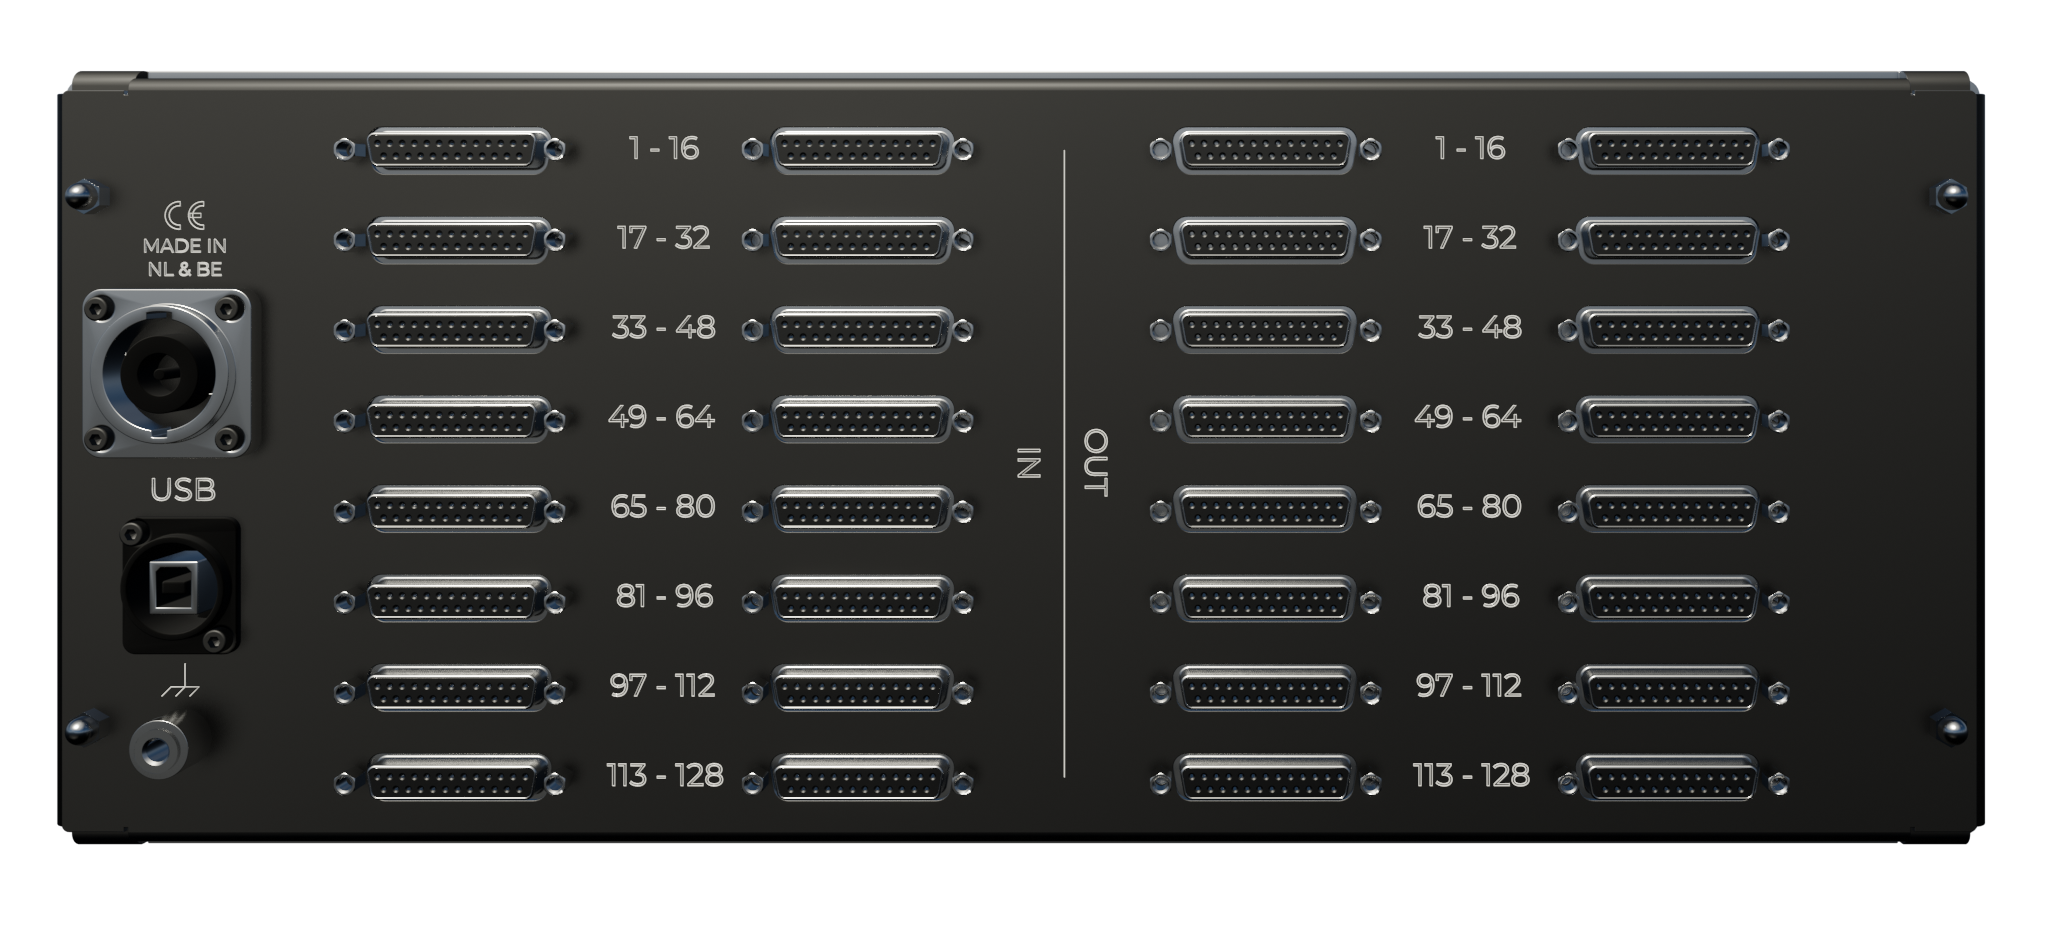
Task: Click the 33 - 48 label in the IN section
Action: 663,328
